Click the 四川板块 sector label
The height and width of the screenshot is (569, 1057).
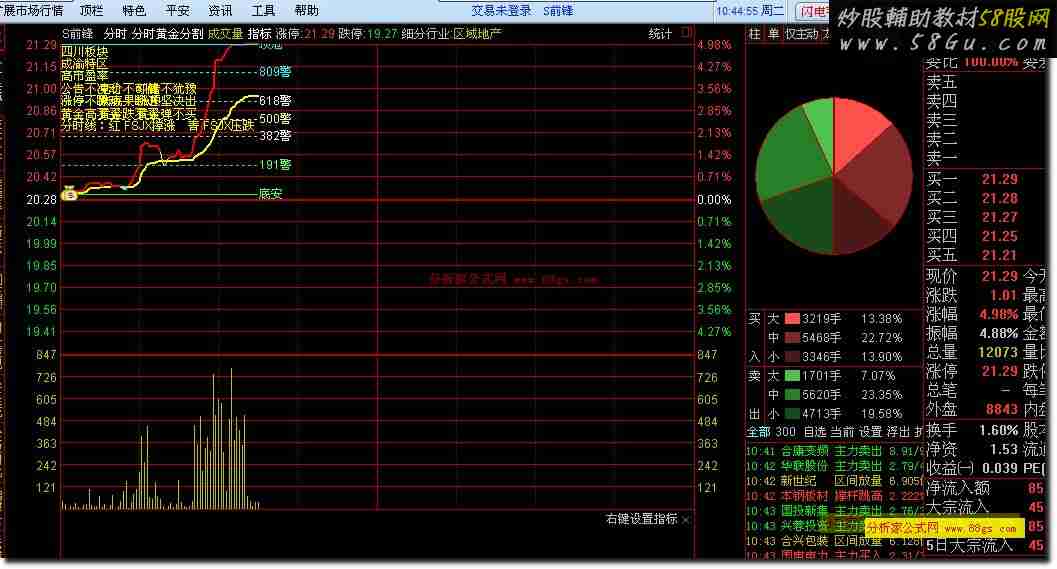[x=84, y=52]
